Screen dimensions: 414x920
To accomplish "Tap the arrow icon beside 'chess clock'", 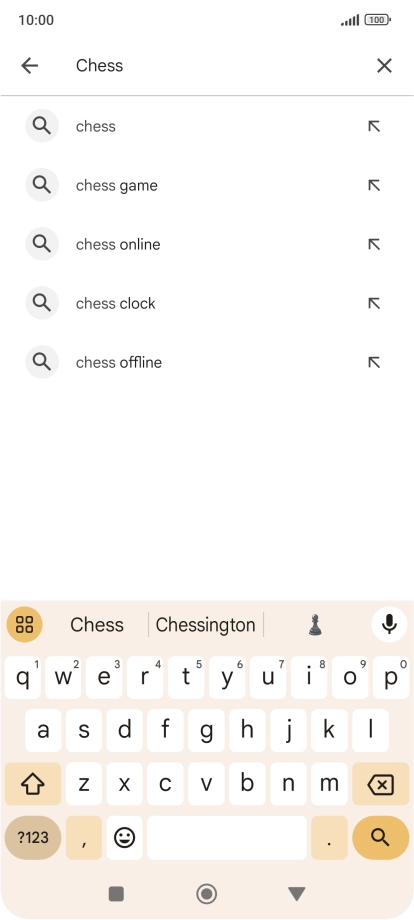I will [x=374, y=303].
